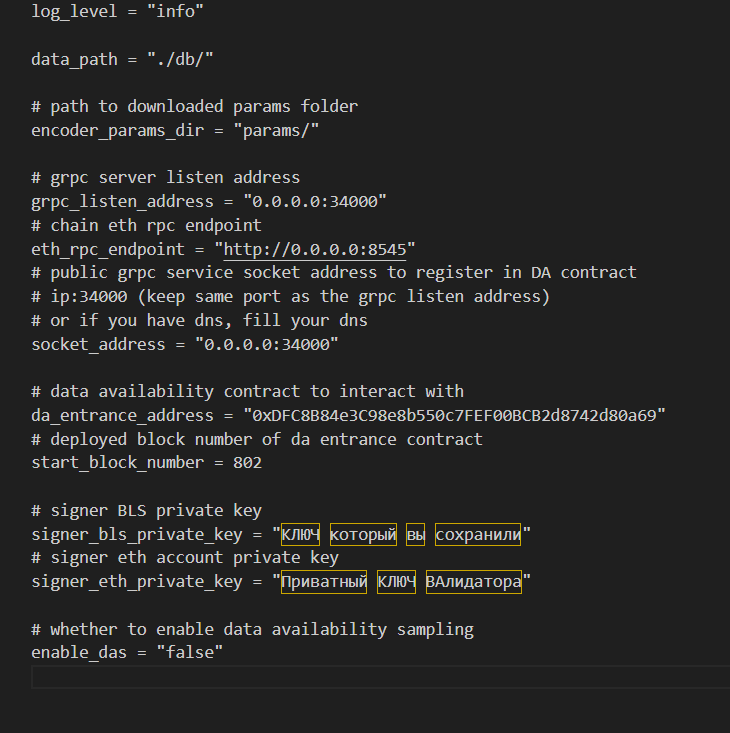The image size is (730, 733).
Task: Click the highlighted word Приватный
Action: [324, 582]
